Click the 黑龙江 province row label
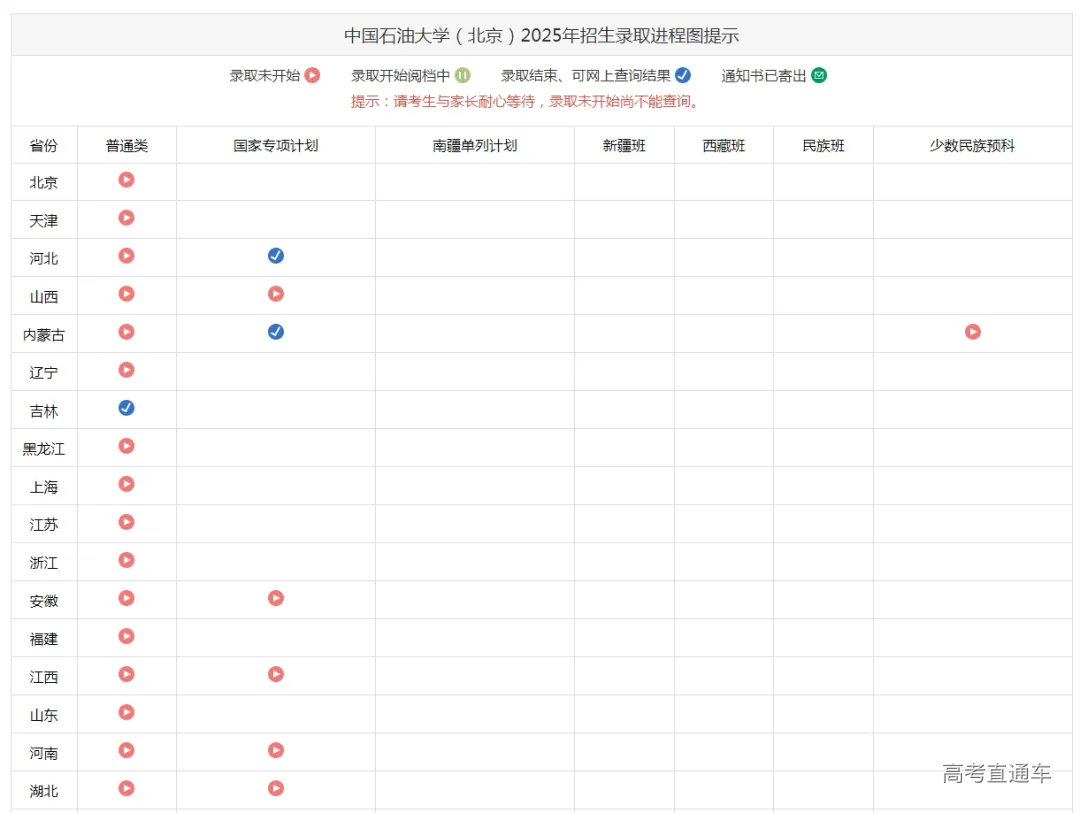 [44, 449]
